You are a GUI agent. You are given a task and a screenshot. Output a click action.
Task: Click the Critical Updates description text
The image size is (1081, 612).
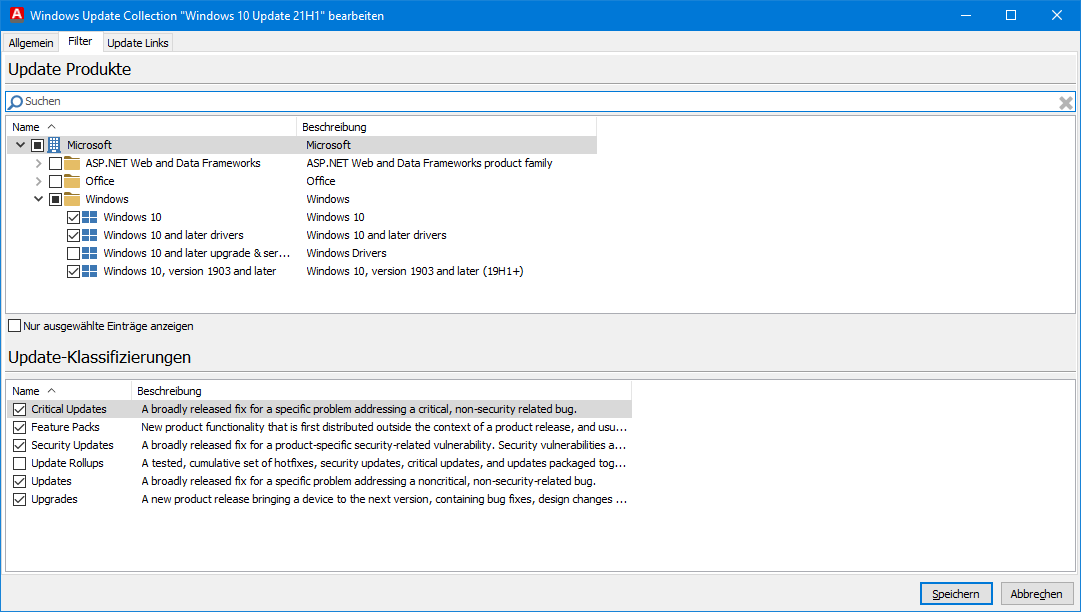click(359, 409)
